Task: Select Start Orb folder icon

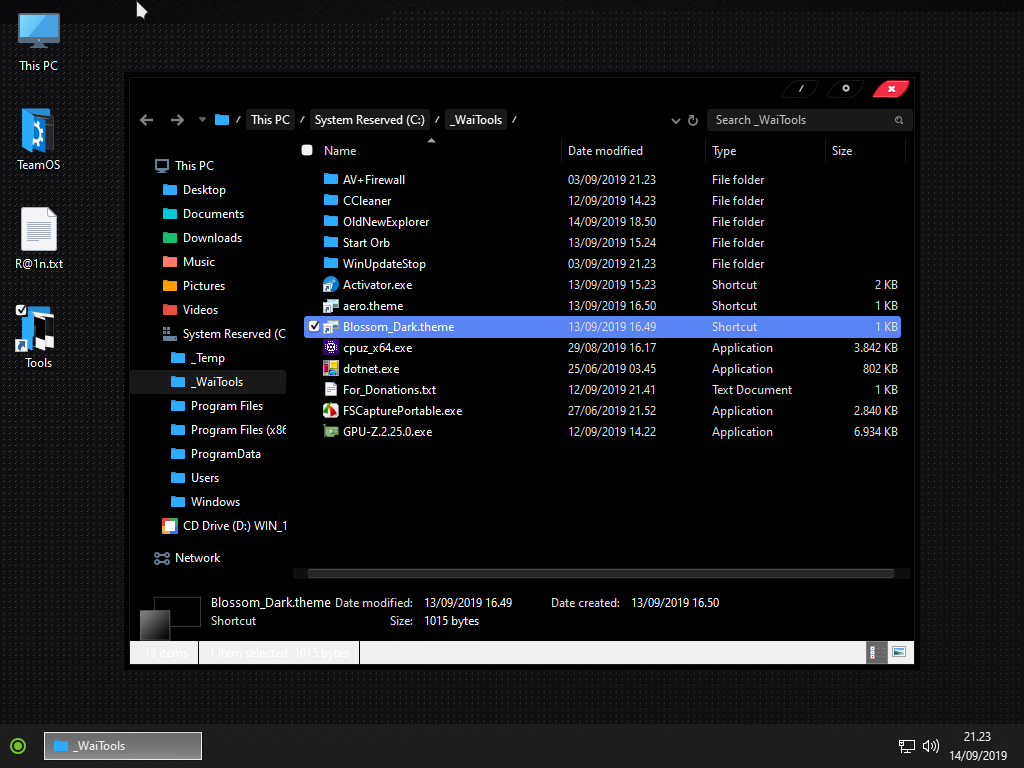Action: point(331,242)
